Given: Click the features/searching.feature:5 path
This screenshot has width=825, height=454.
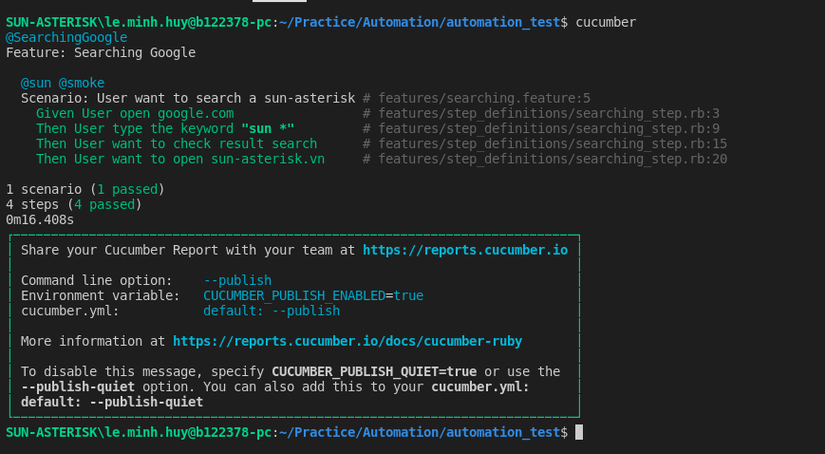Looking at the screenshot, I should 484,98.
